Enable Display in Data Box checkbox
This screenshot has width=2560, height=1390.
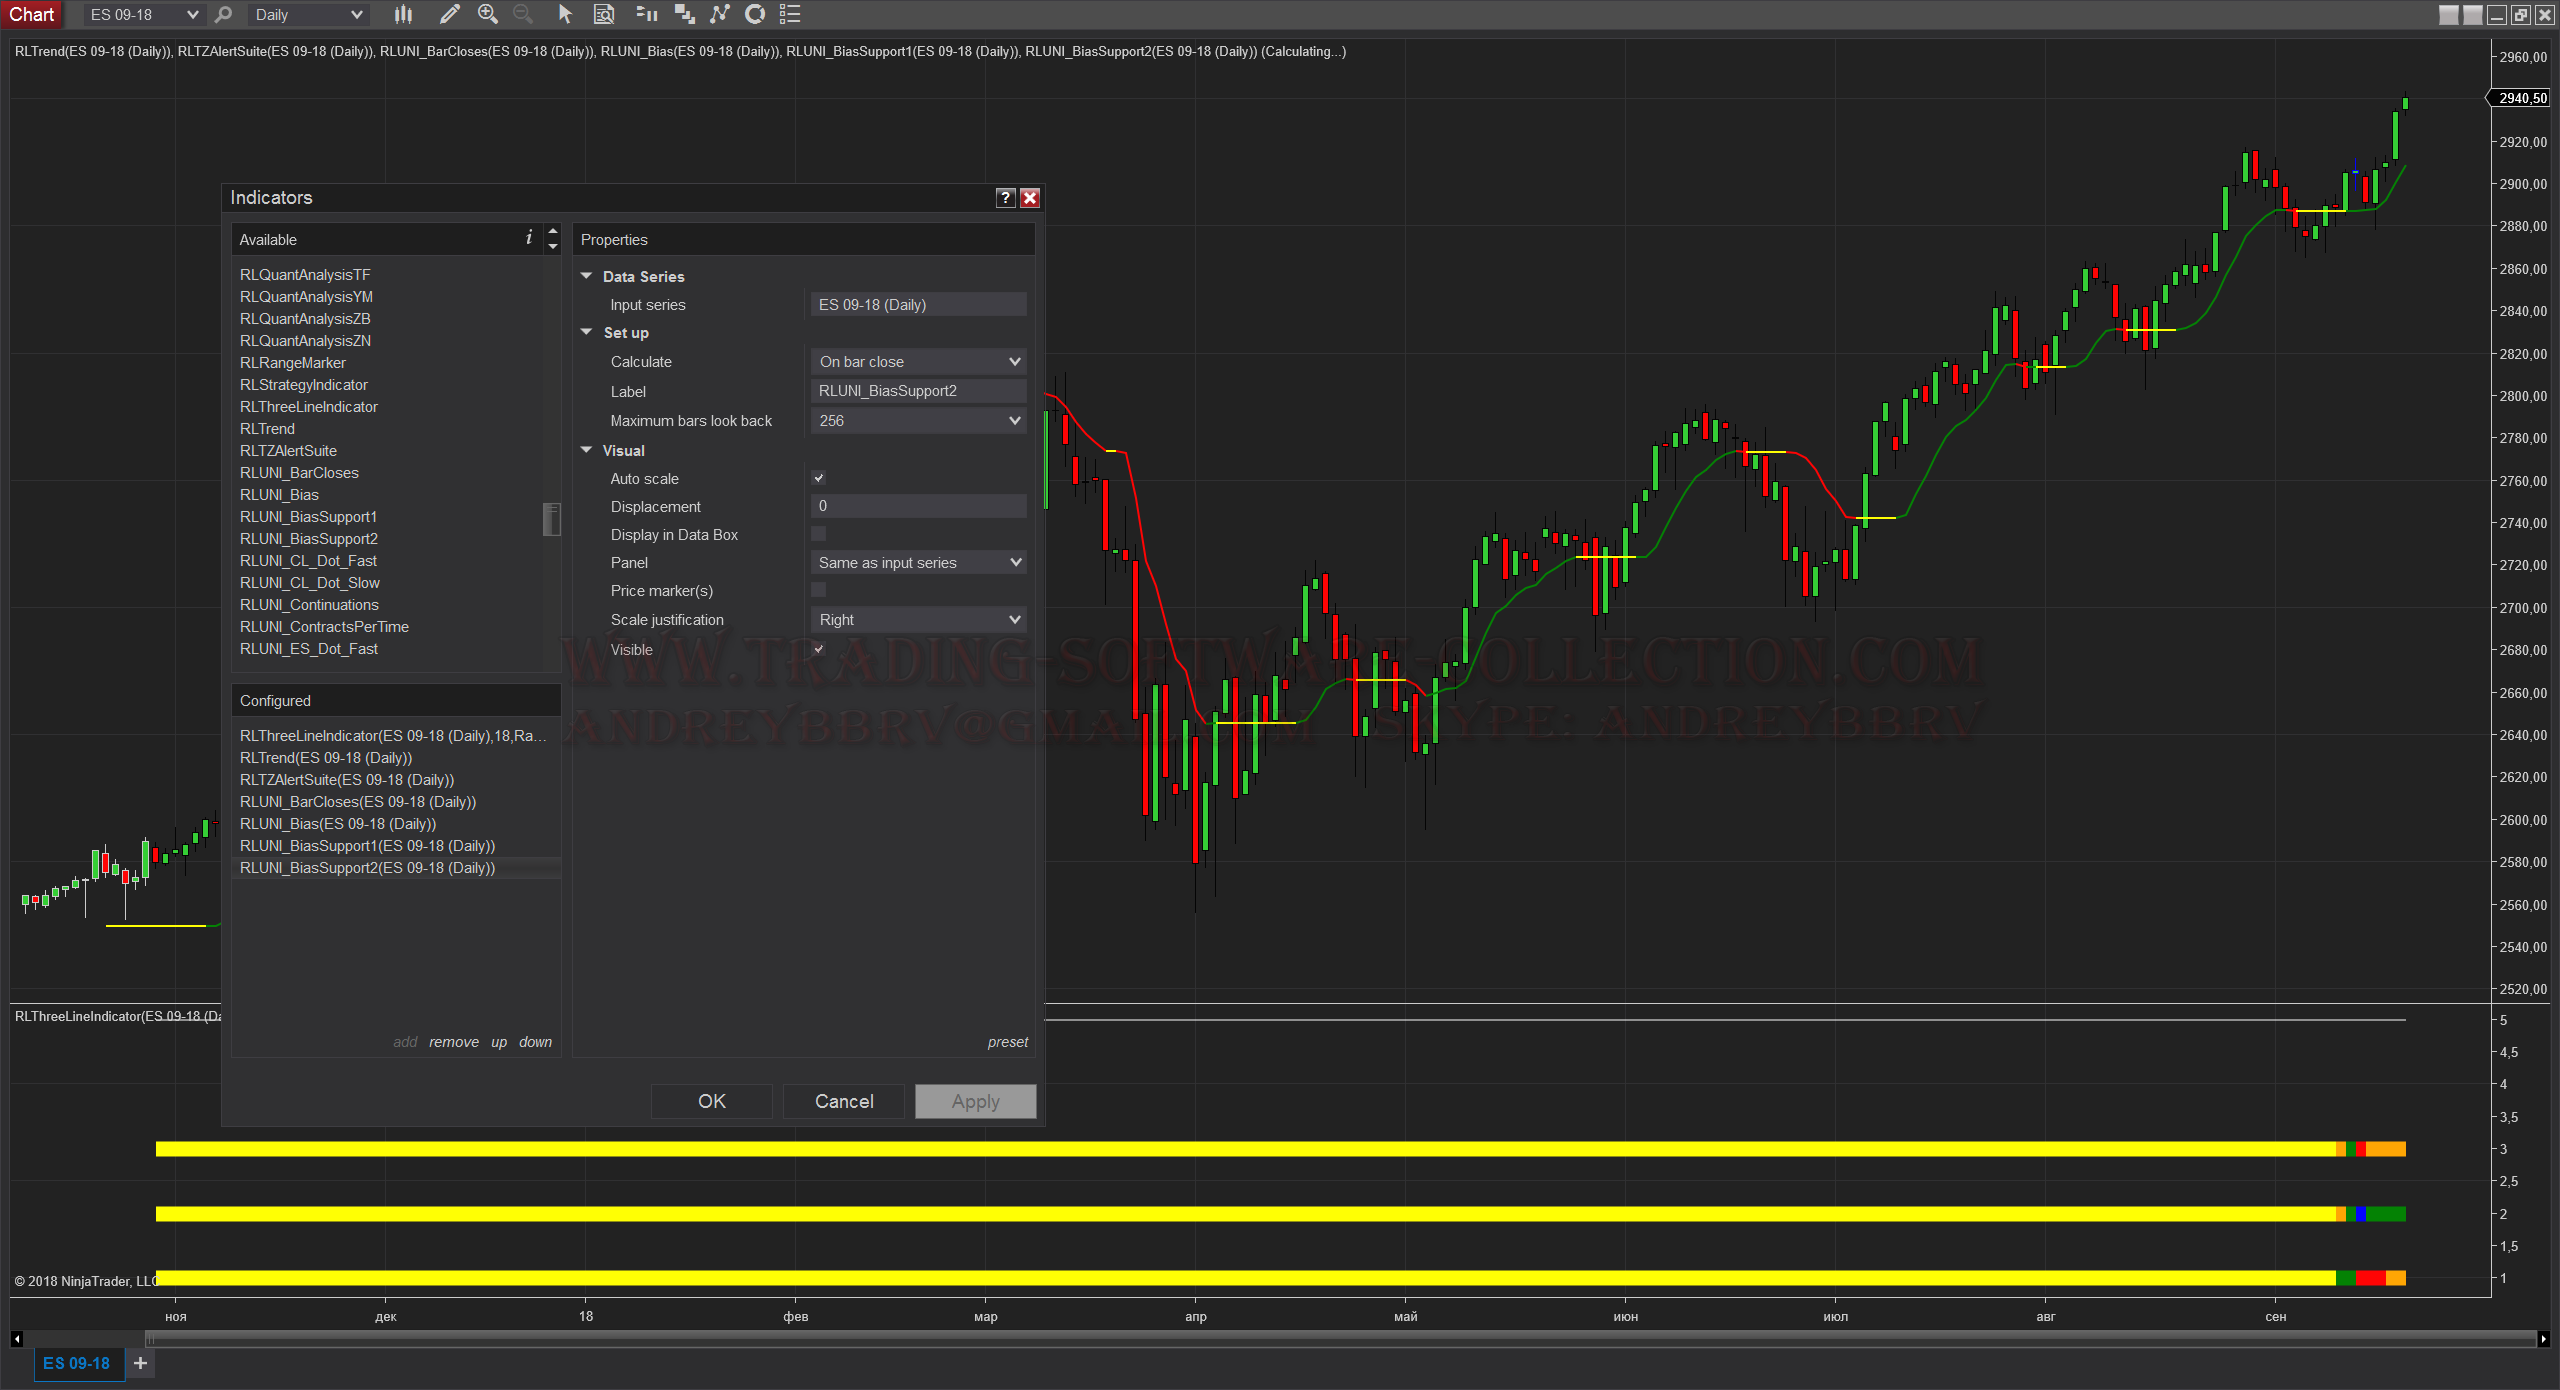(818, 534)
